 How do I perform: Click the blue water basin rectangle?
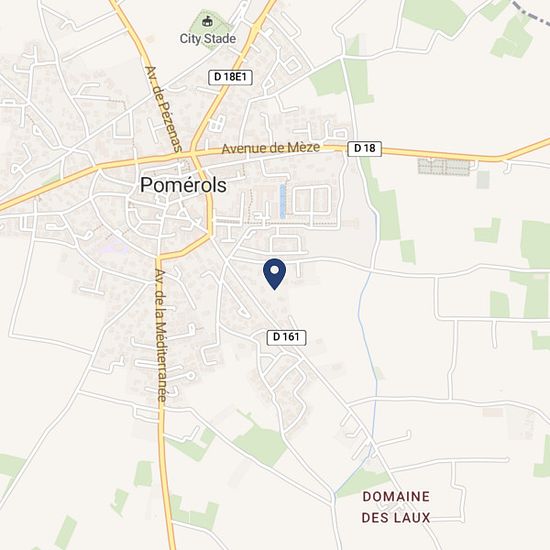coord(282,201)
